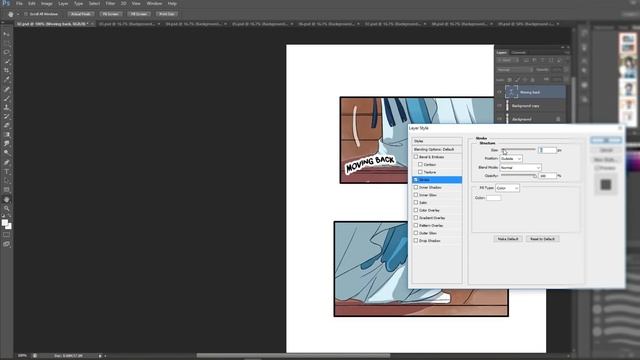640x360 pixels.
Task: Select the Crop tool
Action: click(x=7, y=71)
